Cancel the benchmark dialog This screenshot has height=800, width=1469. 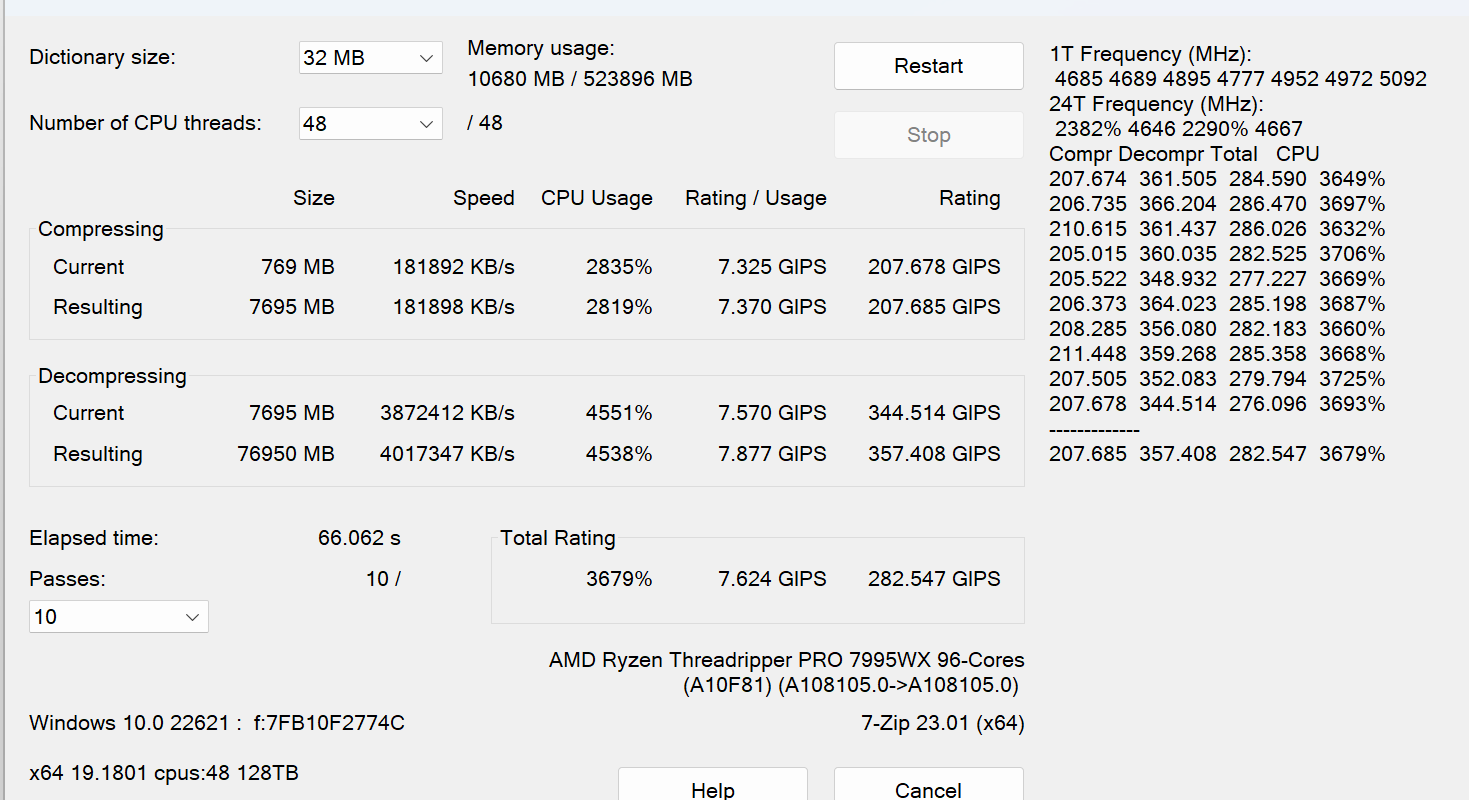[x=928, y=785]
